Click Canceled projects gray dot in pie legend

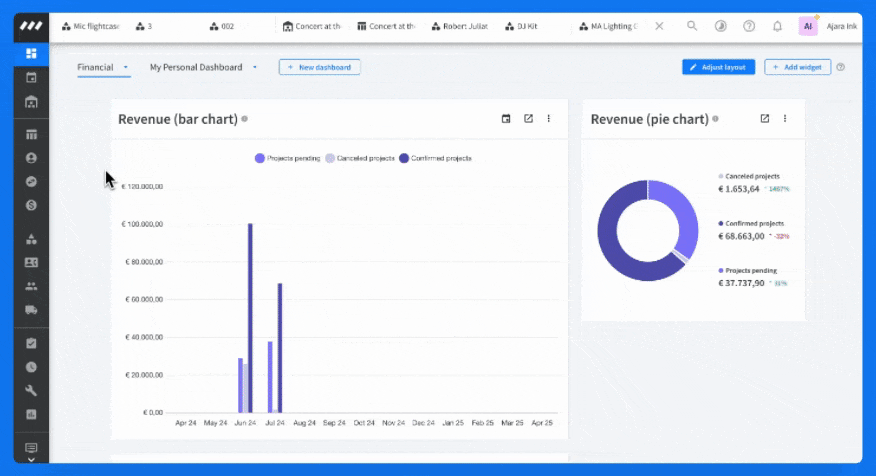tap(721, 176)
